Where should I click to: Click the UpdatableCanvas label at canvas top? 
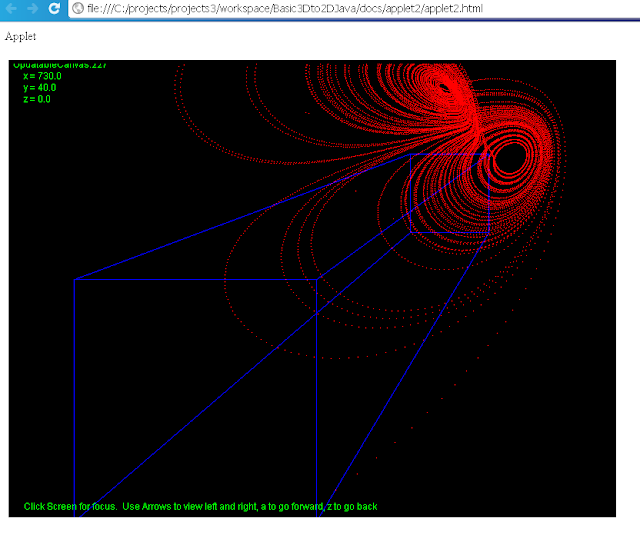[60, 65]
